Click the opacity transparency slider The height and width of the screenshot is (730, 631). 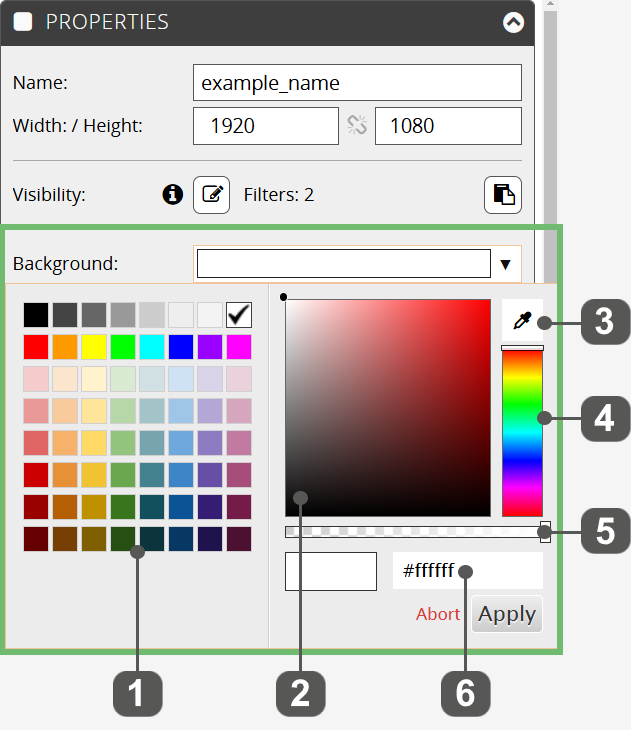(416, 532)
